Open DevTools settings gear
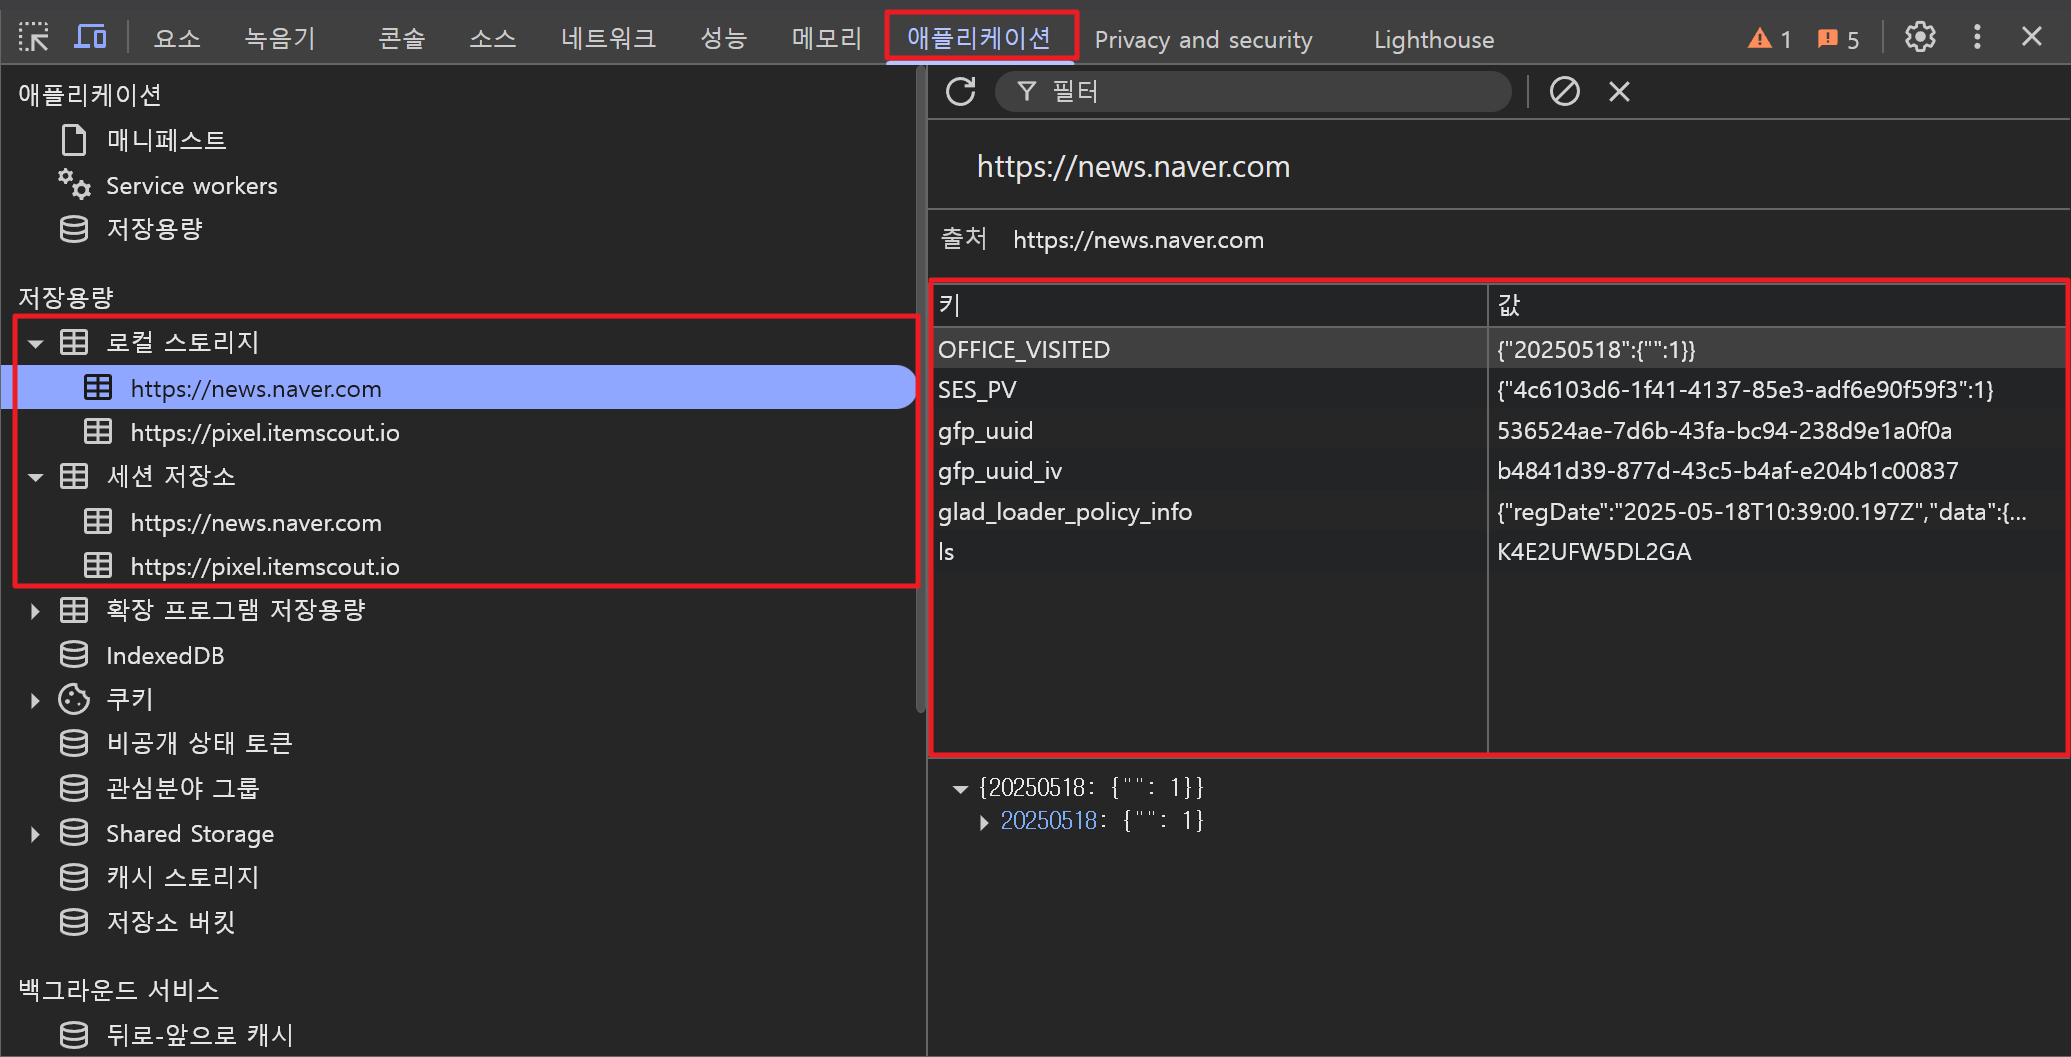Image resolution: width=2071 pixels, height=1057 pixels. click(x=1920, y=37)
